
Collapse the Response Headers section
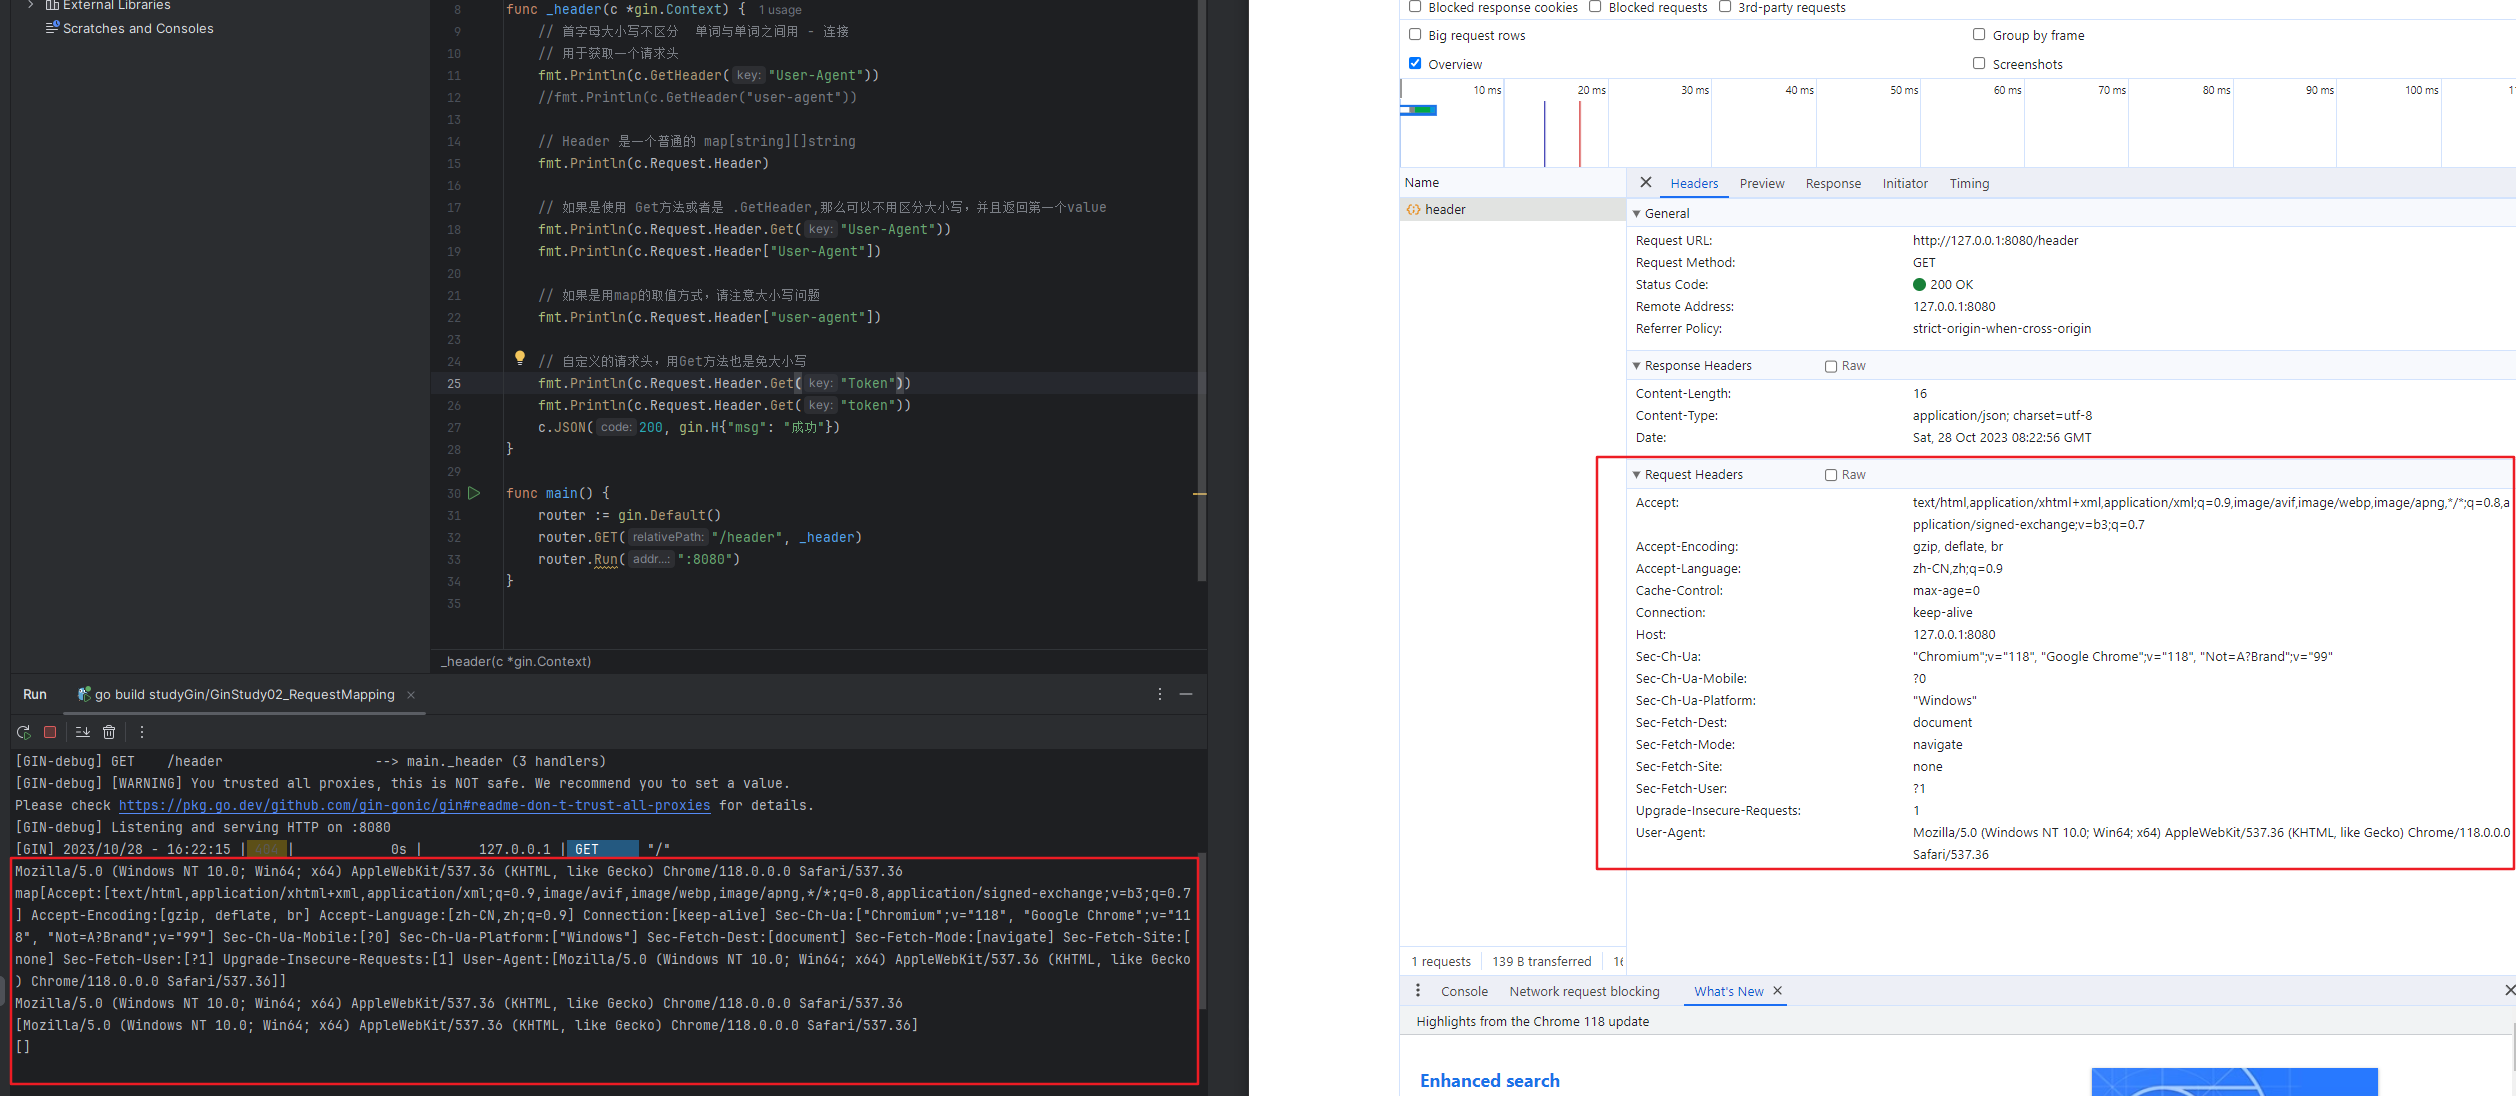click(x=1637, y=365)
